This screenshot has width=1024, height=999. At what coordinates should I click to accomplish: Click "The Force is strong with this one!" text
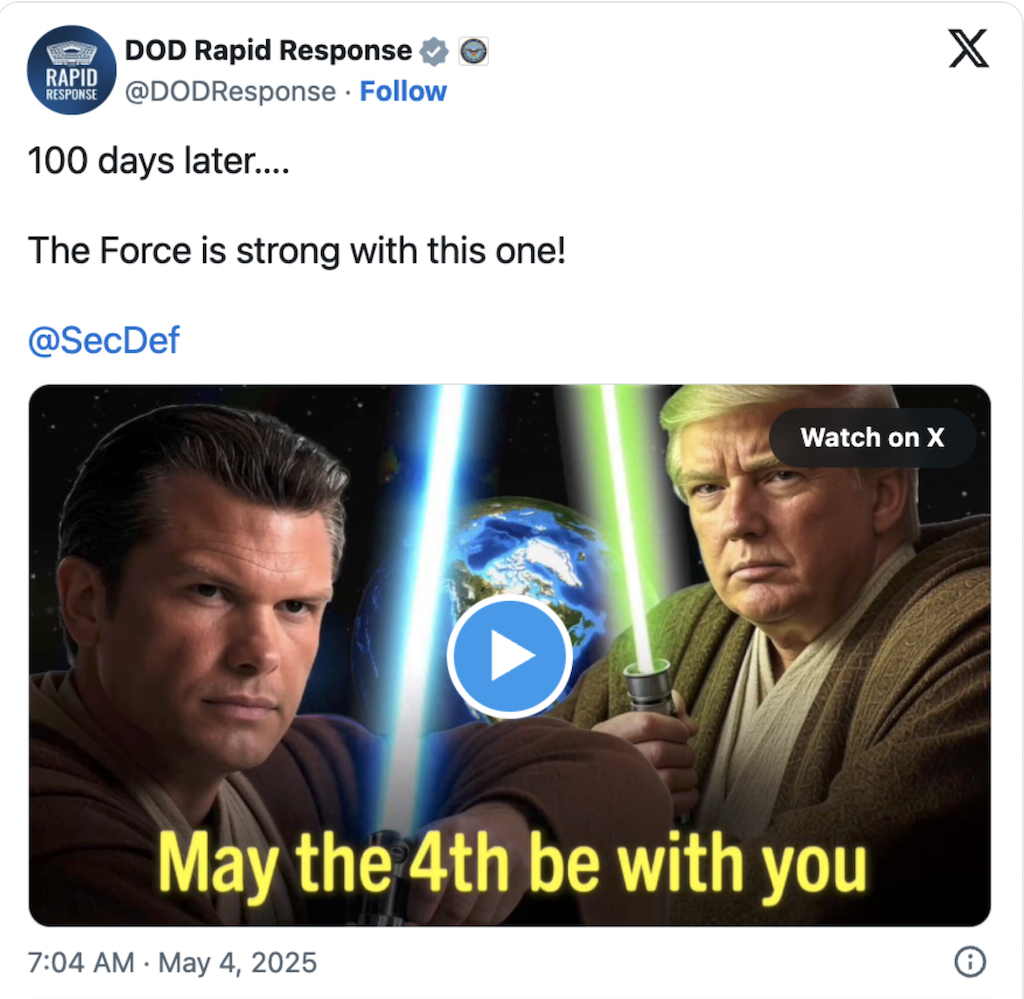pyautogui.click(x=296, y=251)
